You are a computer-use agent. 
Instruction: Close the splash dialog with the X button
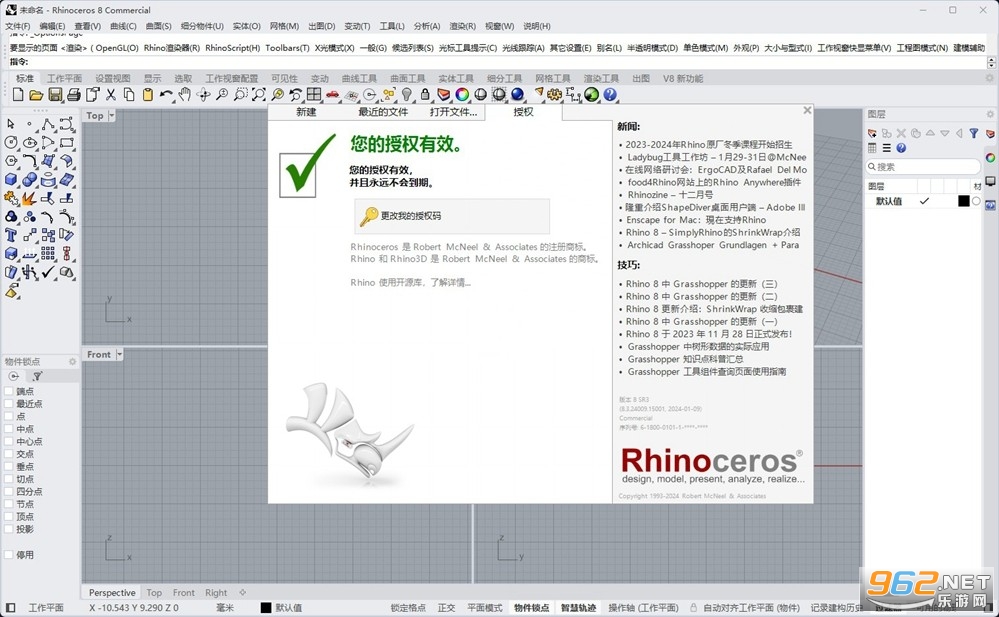807,110
